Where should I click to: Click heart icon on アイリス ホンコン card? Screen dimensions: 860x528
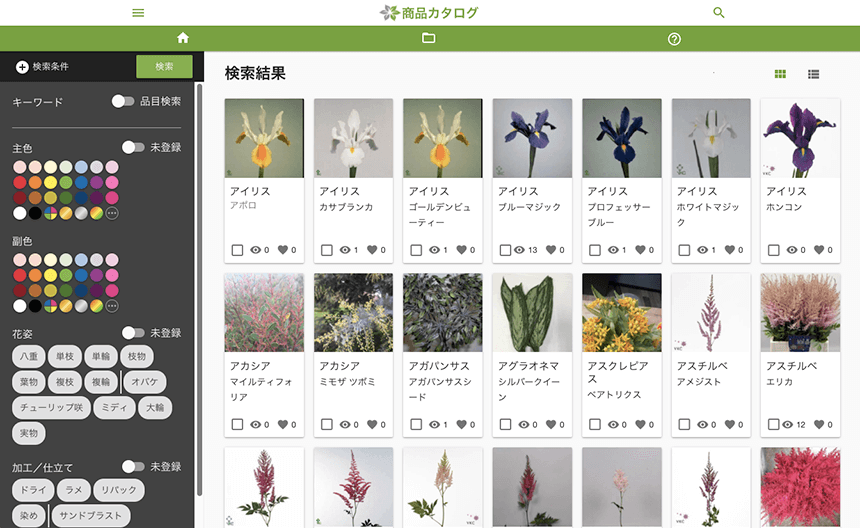click(819, 250)
